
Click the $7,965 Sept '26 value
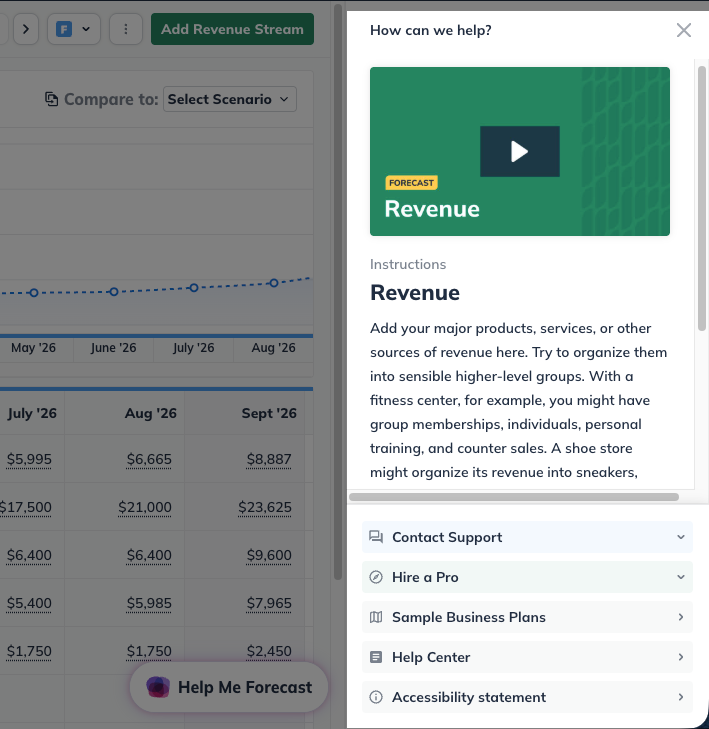click(x=269, y=603)
